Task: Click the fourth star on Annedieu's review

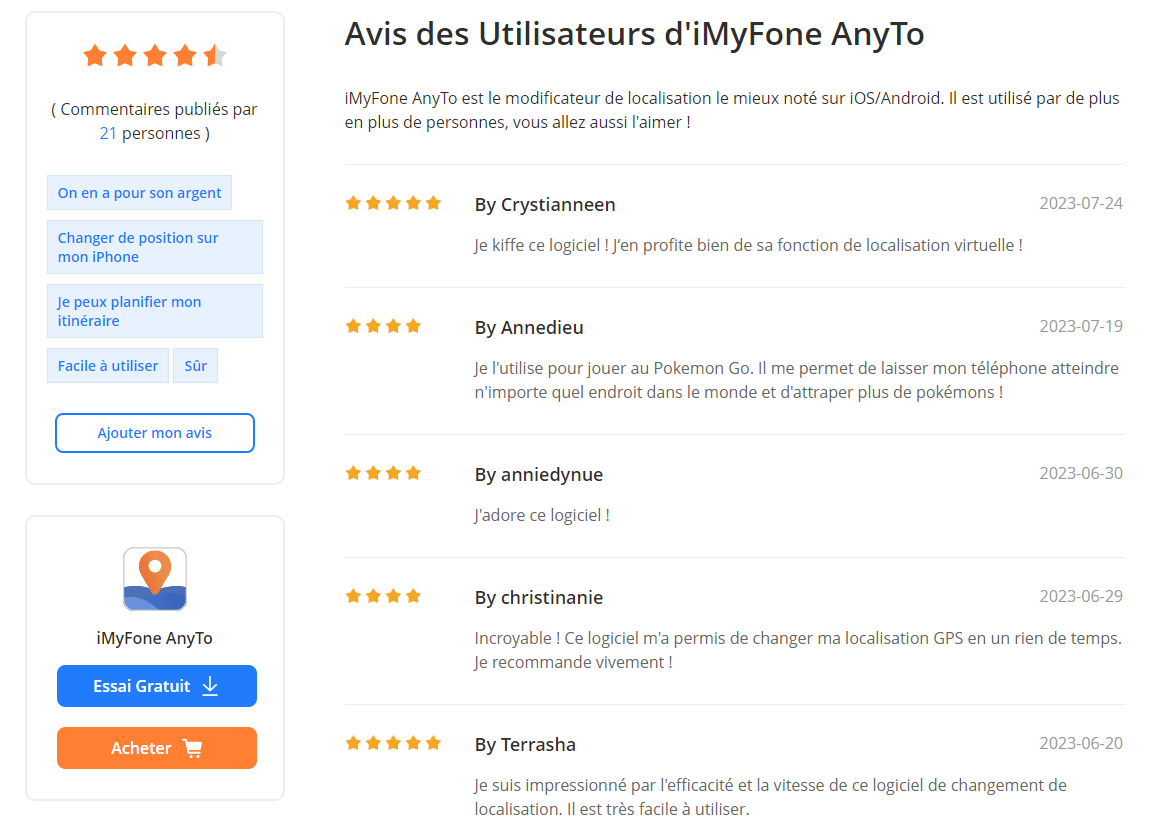Action: 413,324
